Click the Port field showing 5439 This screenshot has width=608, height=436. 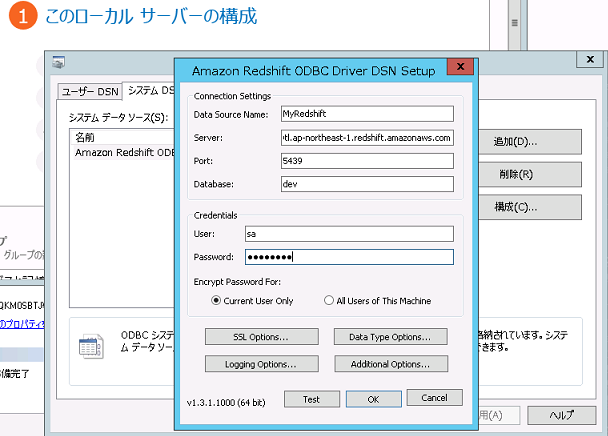click(367, 161)
